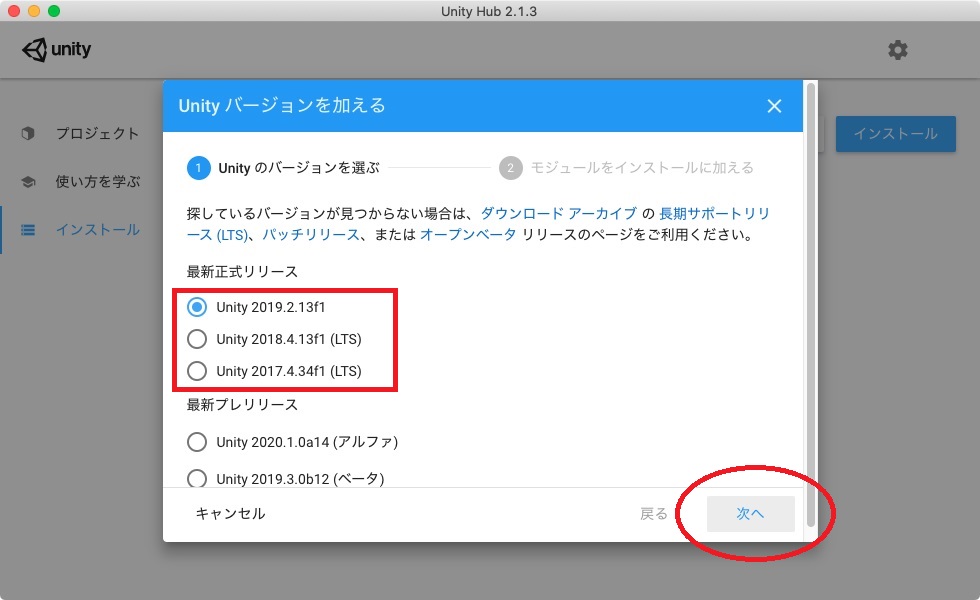The image size is (980, 600).
Task: Click the インストール list icon in sidebar
Action: pyautogui.click(x=28, y=230)
